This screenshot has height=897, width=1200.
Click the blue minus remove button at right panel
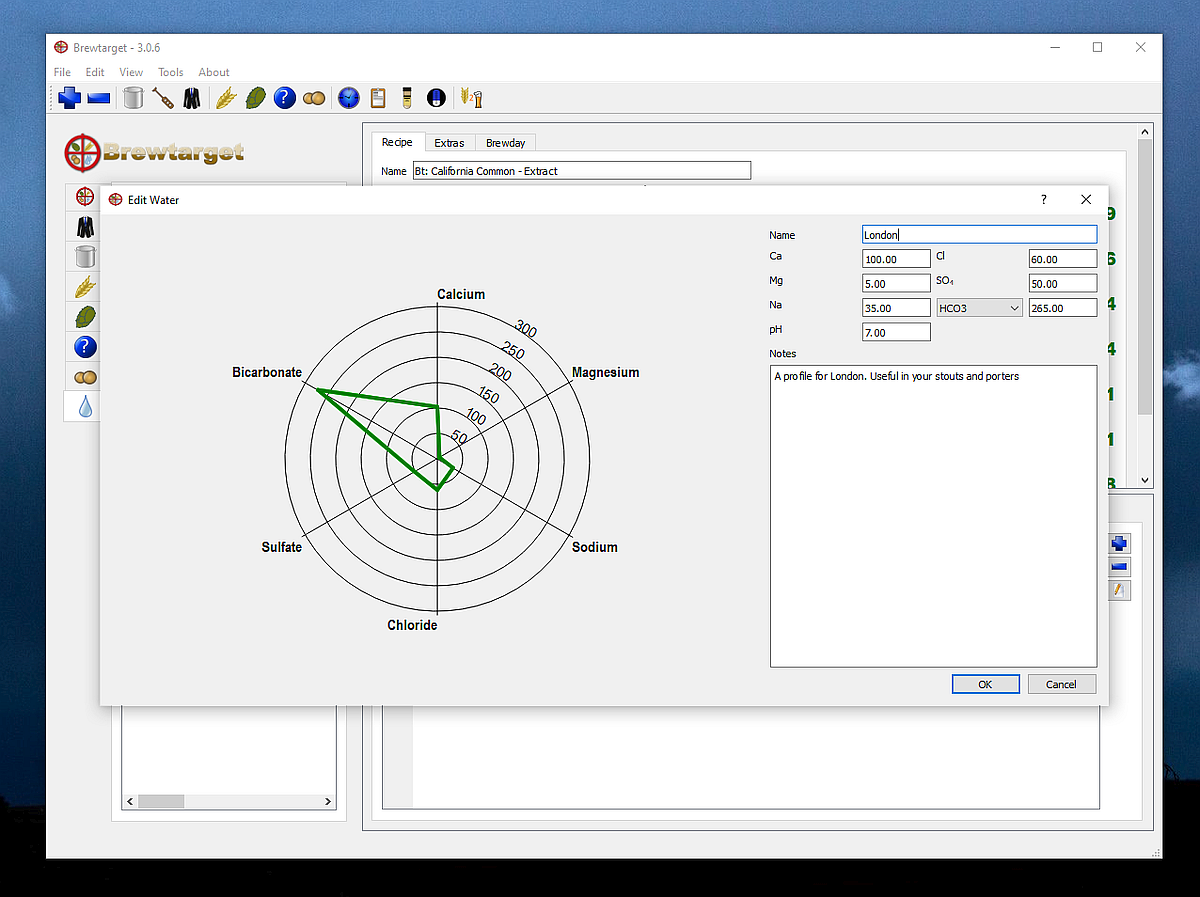click(x=1119, y=567)
